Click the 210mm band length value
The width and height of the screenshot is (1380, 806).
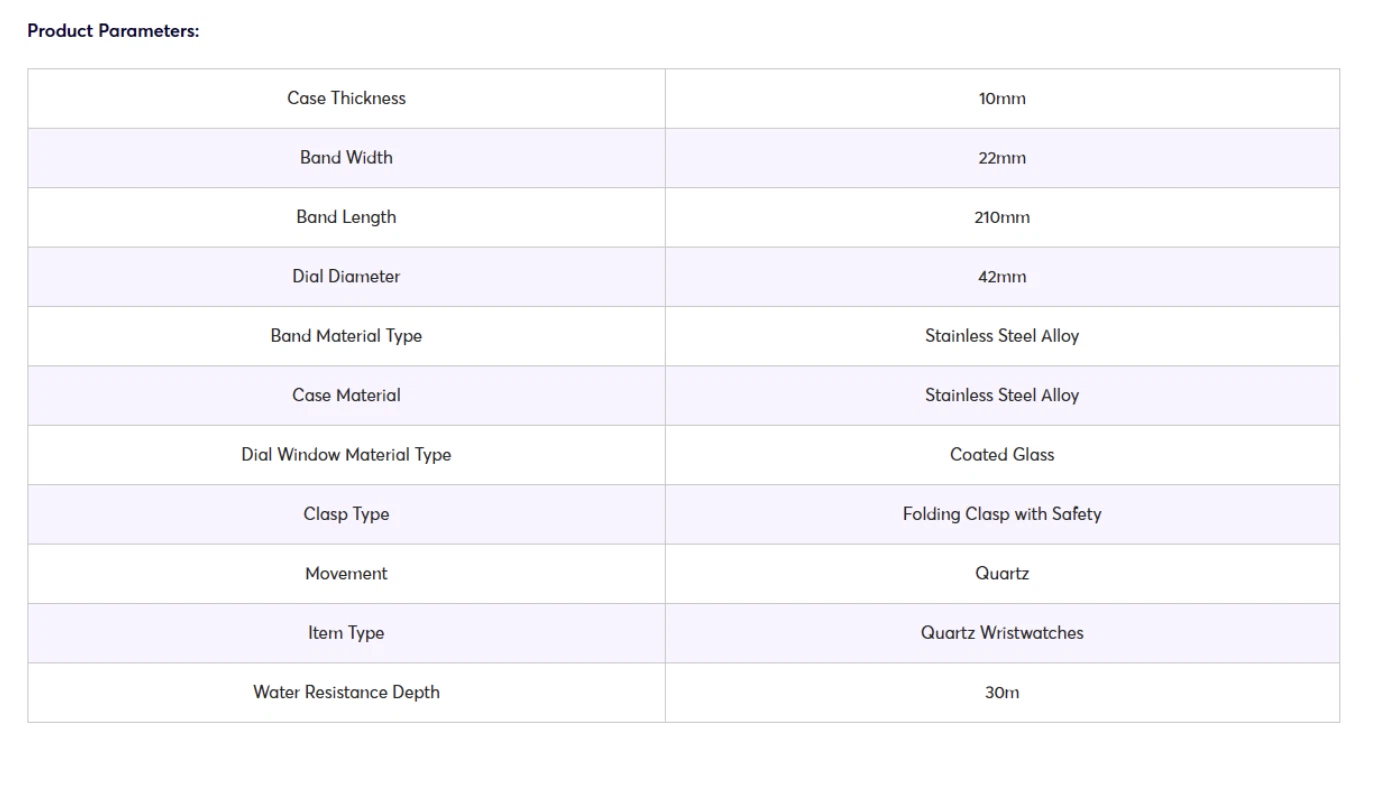(x=1002, y=217)
